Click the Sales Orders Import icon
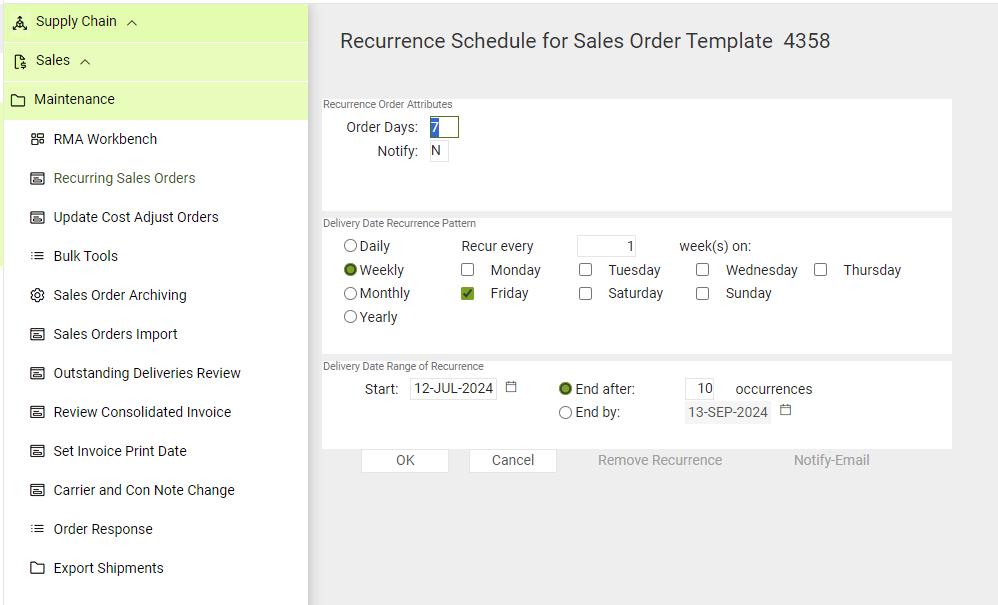The width and height of the screenshot is (998, 605). (x=37, y=334)
